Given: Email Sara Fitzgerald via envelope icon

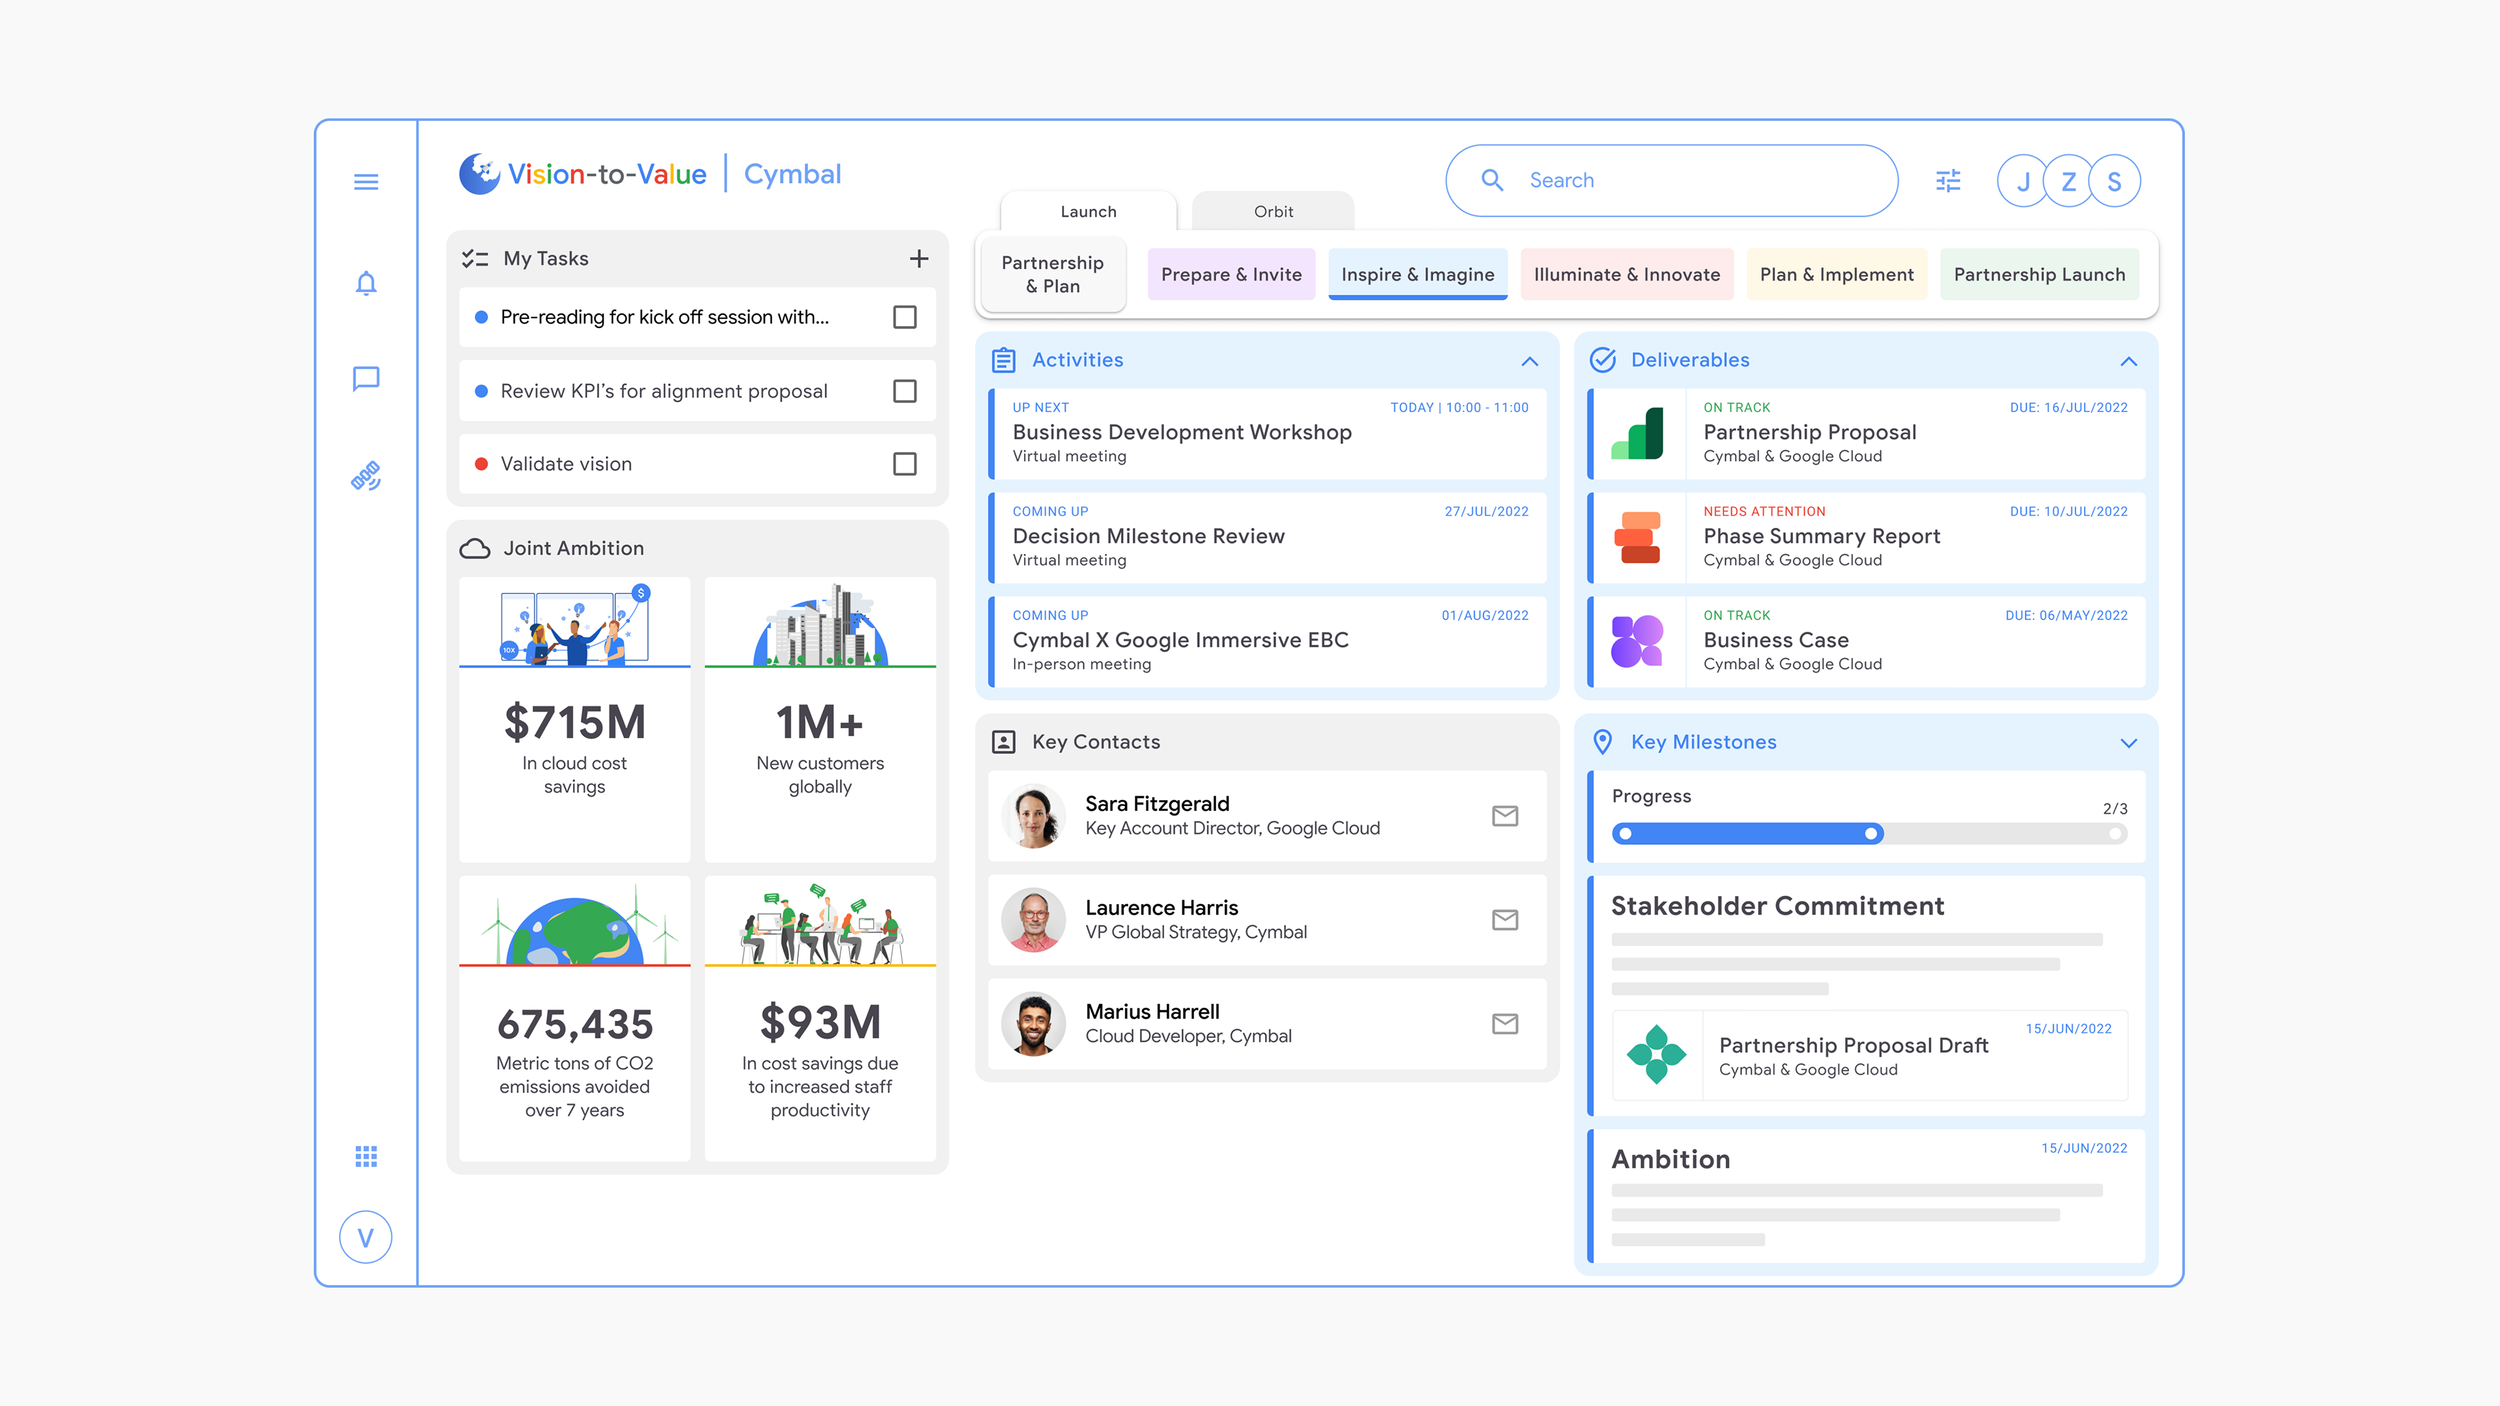Looking at the screenshot, I should pos(1505,816).
